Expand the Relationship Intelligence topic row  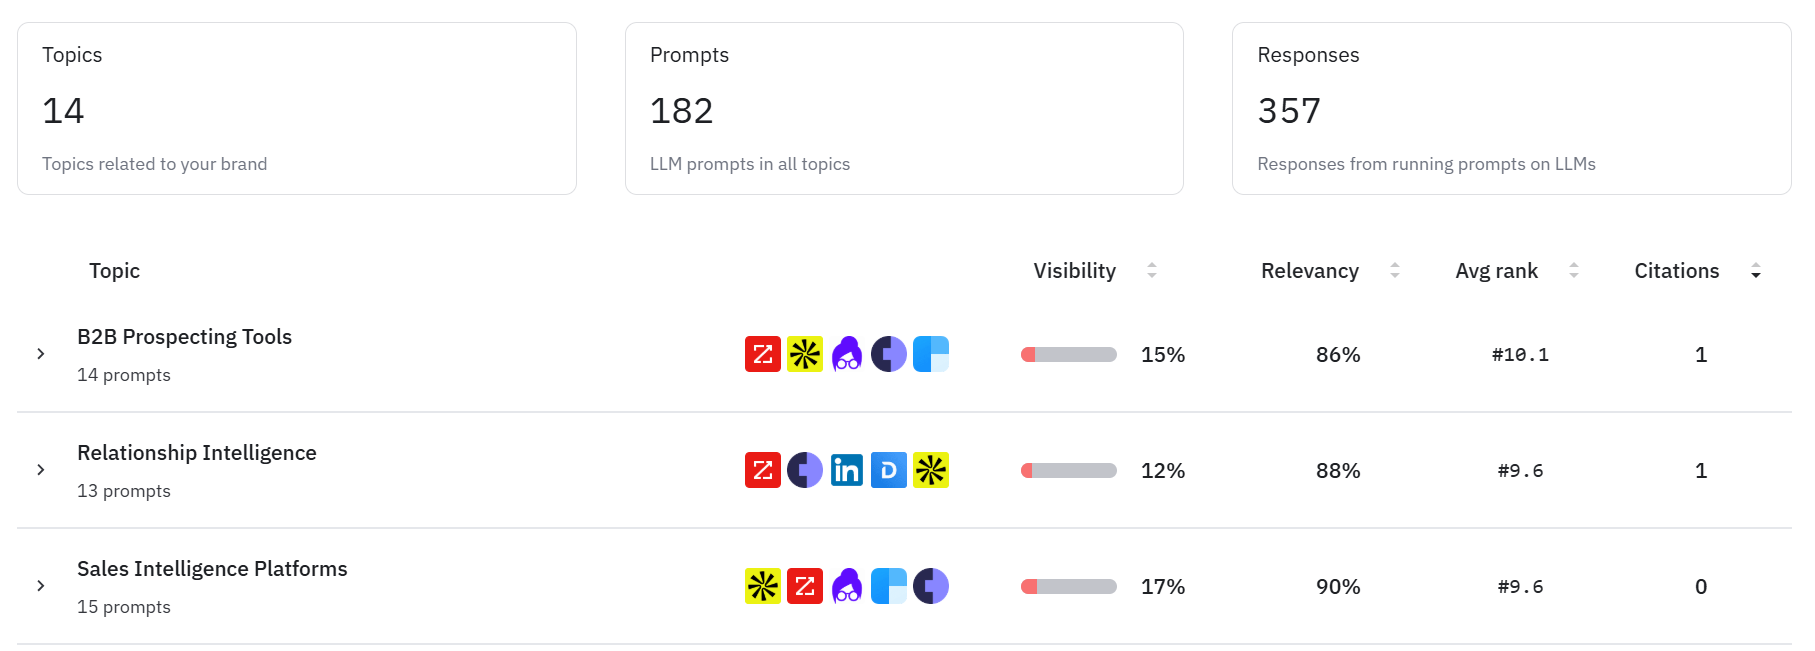pos(41,470)
